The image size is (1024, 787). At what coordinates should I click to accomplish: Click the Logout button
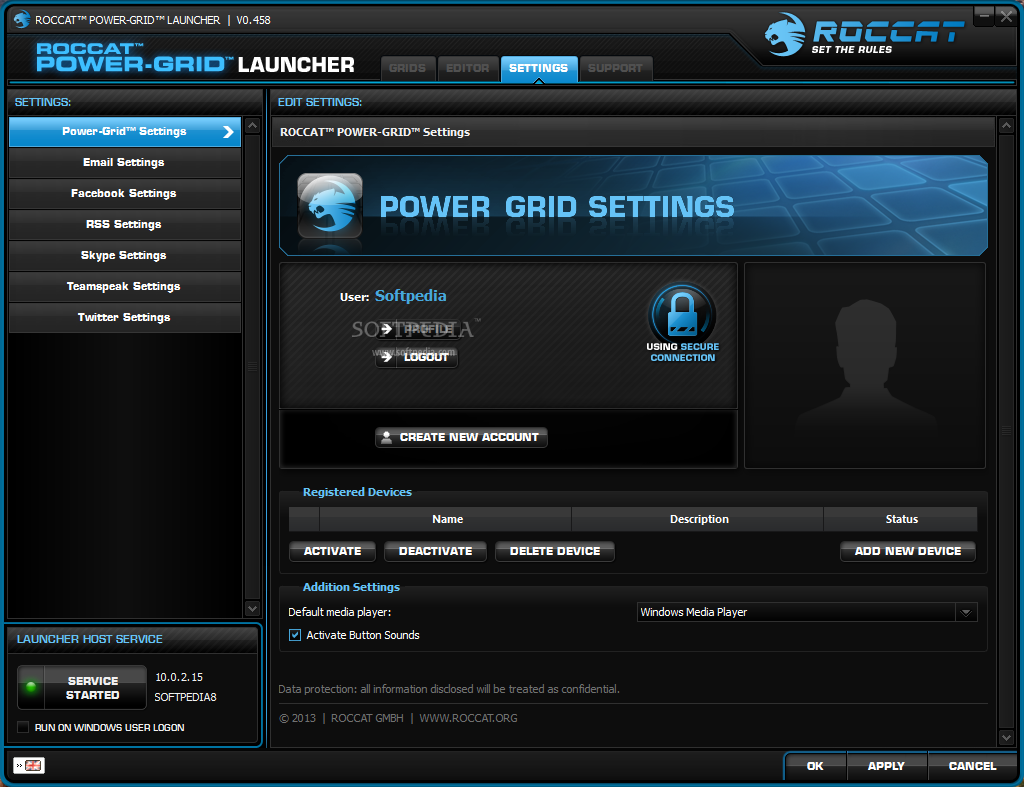point(417,357)
